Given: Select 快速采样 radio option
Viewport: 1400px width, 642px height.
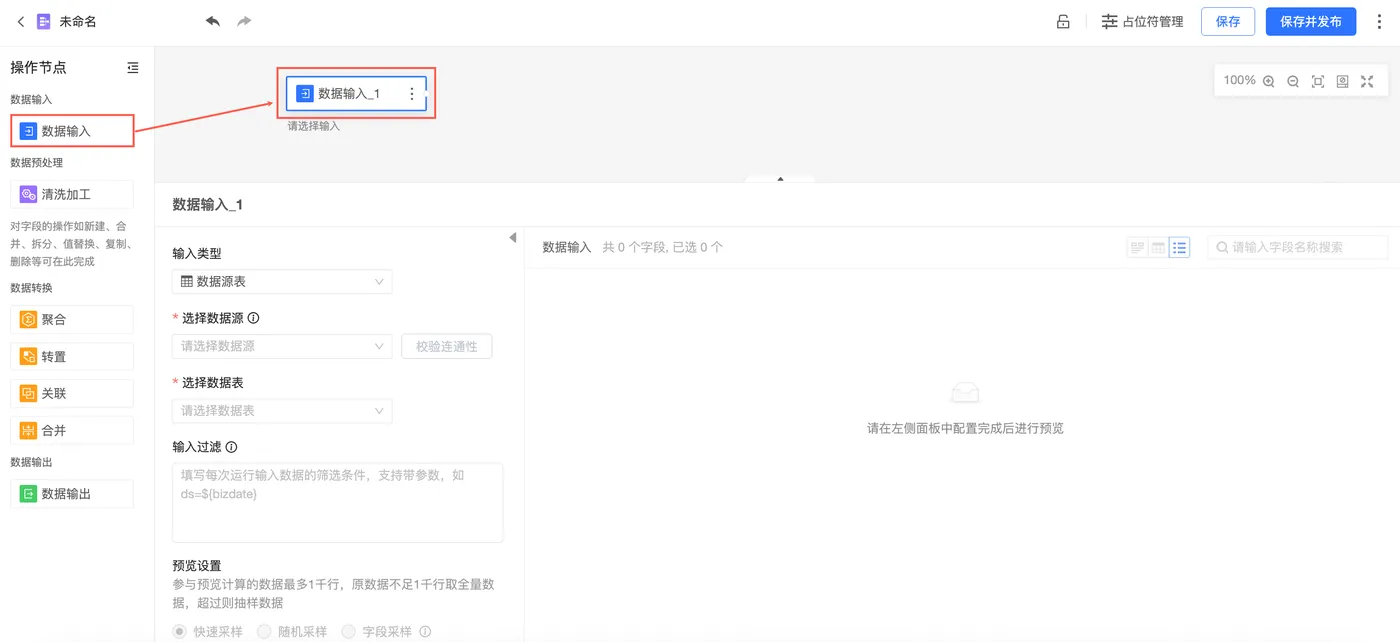Looking at the screenshot, I should click(180, 631).
